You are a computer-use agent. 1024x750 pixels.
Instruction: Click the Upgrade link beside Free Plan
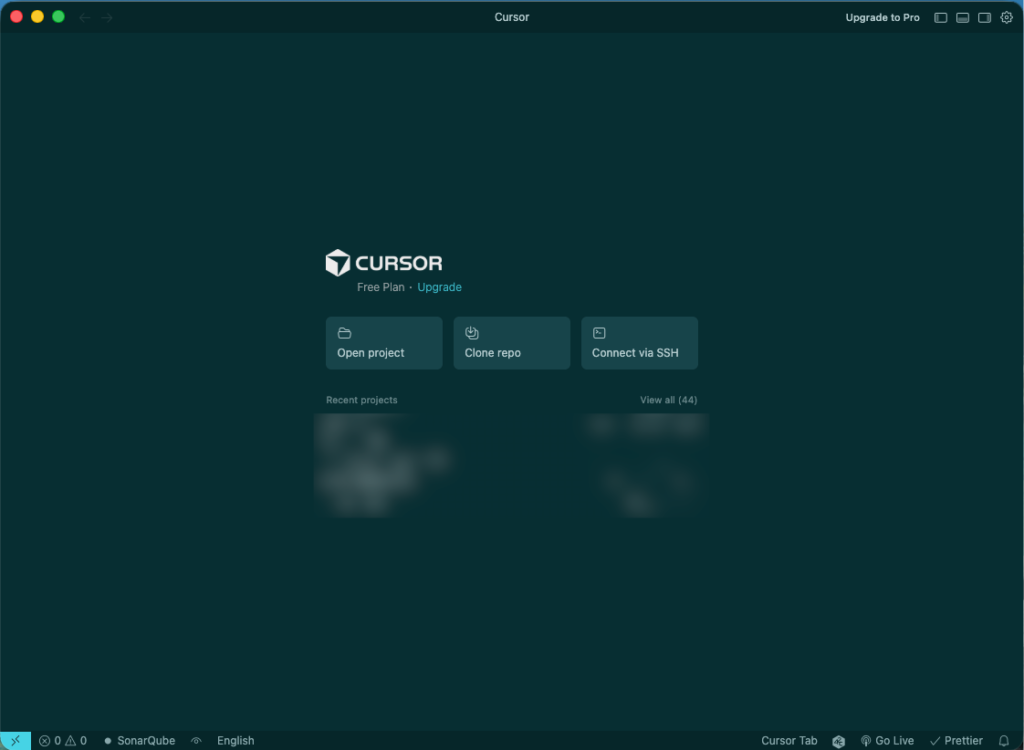(x=439, y=287)
